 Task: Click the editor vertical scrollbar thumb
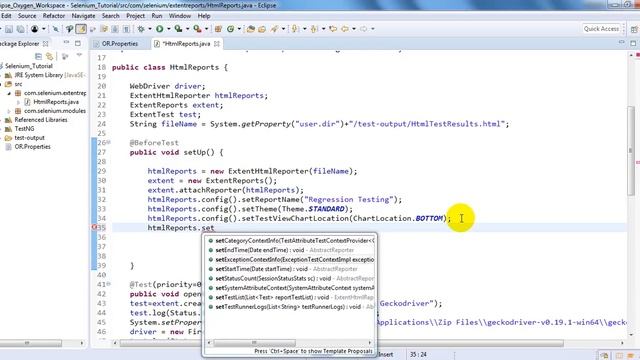tap(631, 151)
